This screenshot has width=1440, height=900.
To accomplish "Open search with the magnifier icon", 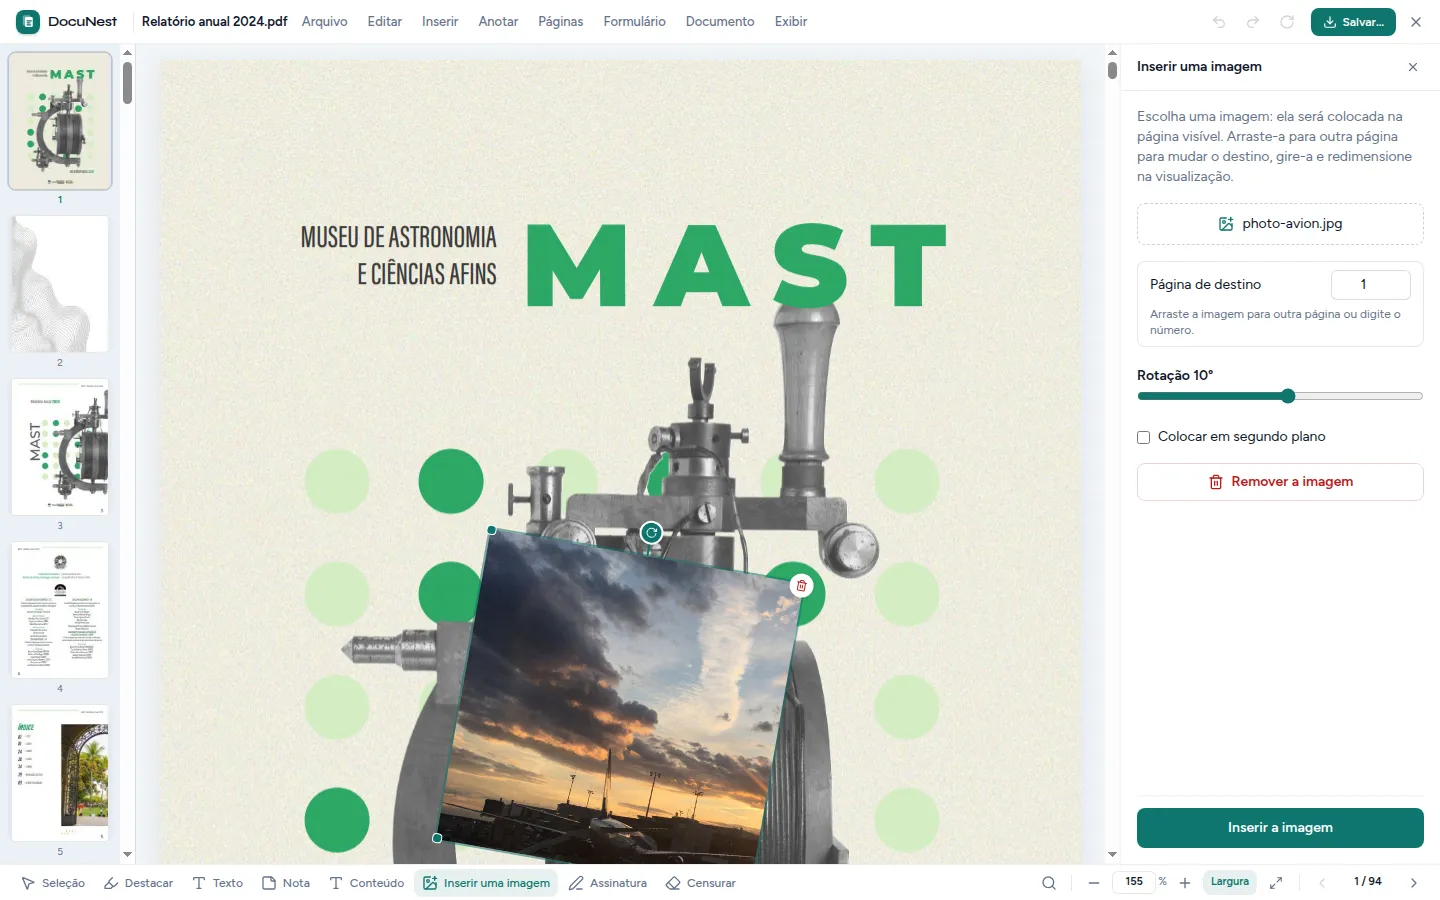I will pos(1049,883).
